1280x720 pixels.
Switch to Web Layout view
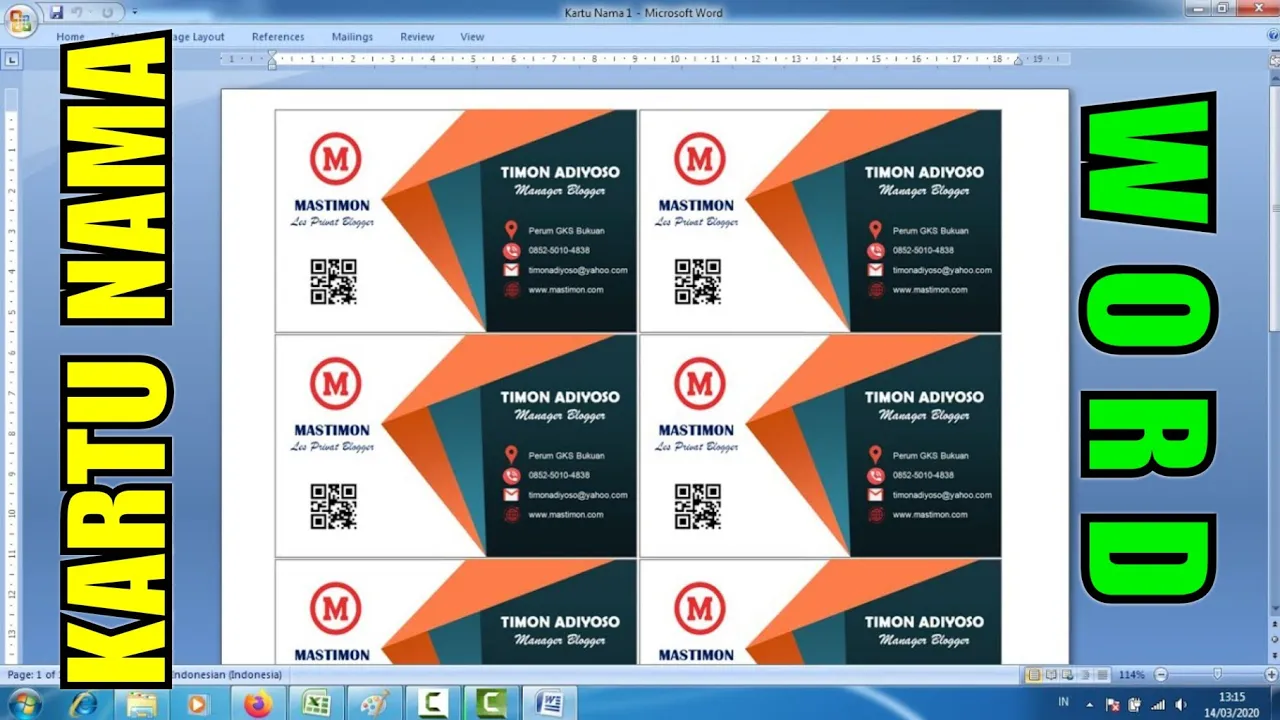pyautogui.click(x=1068, y=675)
